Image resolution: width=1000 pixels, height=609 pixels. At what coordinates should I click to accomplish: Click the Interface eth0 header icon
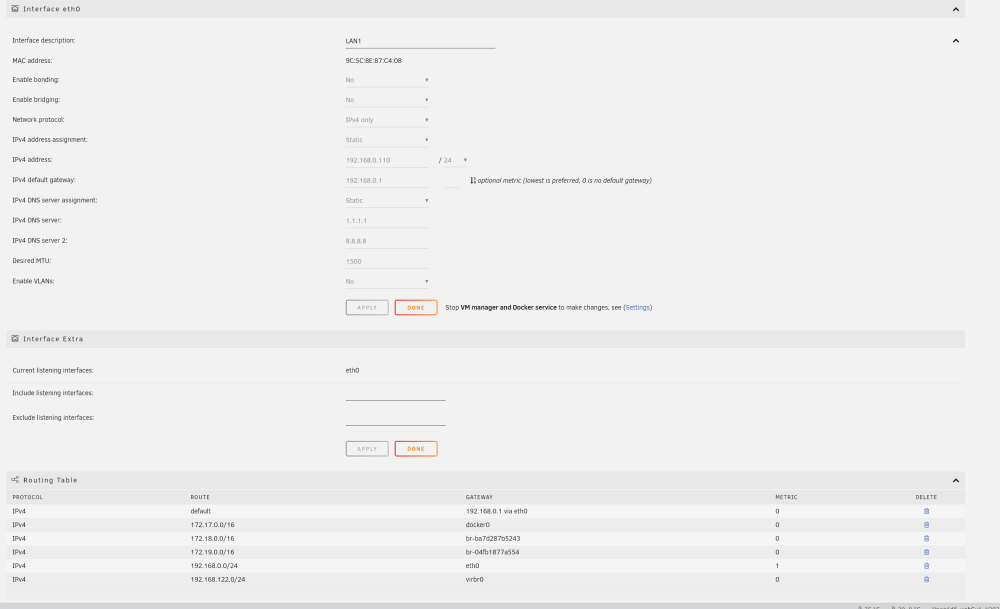(15, 9)
